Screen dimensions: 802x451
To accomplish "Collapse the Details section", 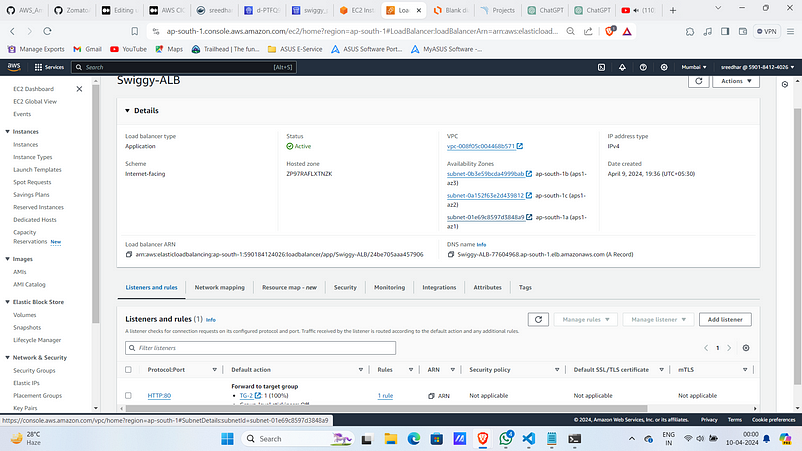I will [x=127, y=110].
